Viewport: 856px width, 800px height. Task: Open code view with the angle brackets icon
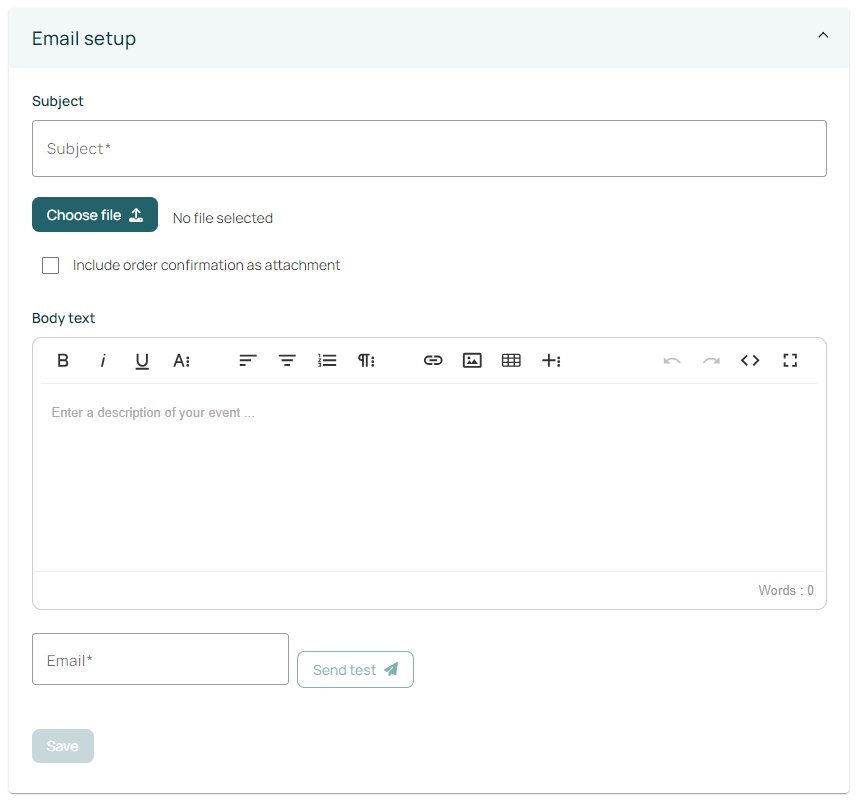pos(750,361)
